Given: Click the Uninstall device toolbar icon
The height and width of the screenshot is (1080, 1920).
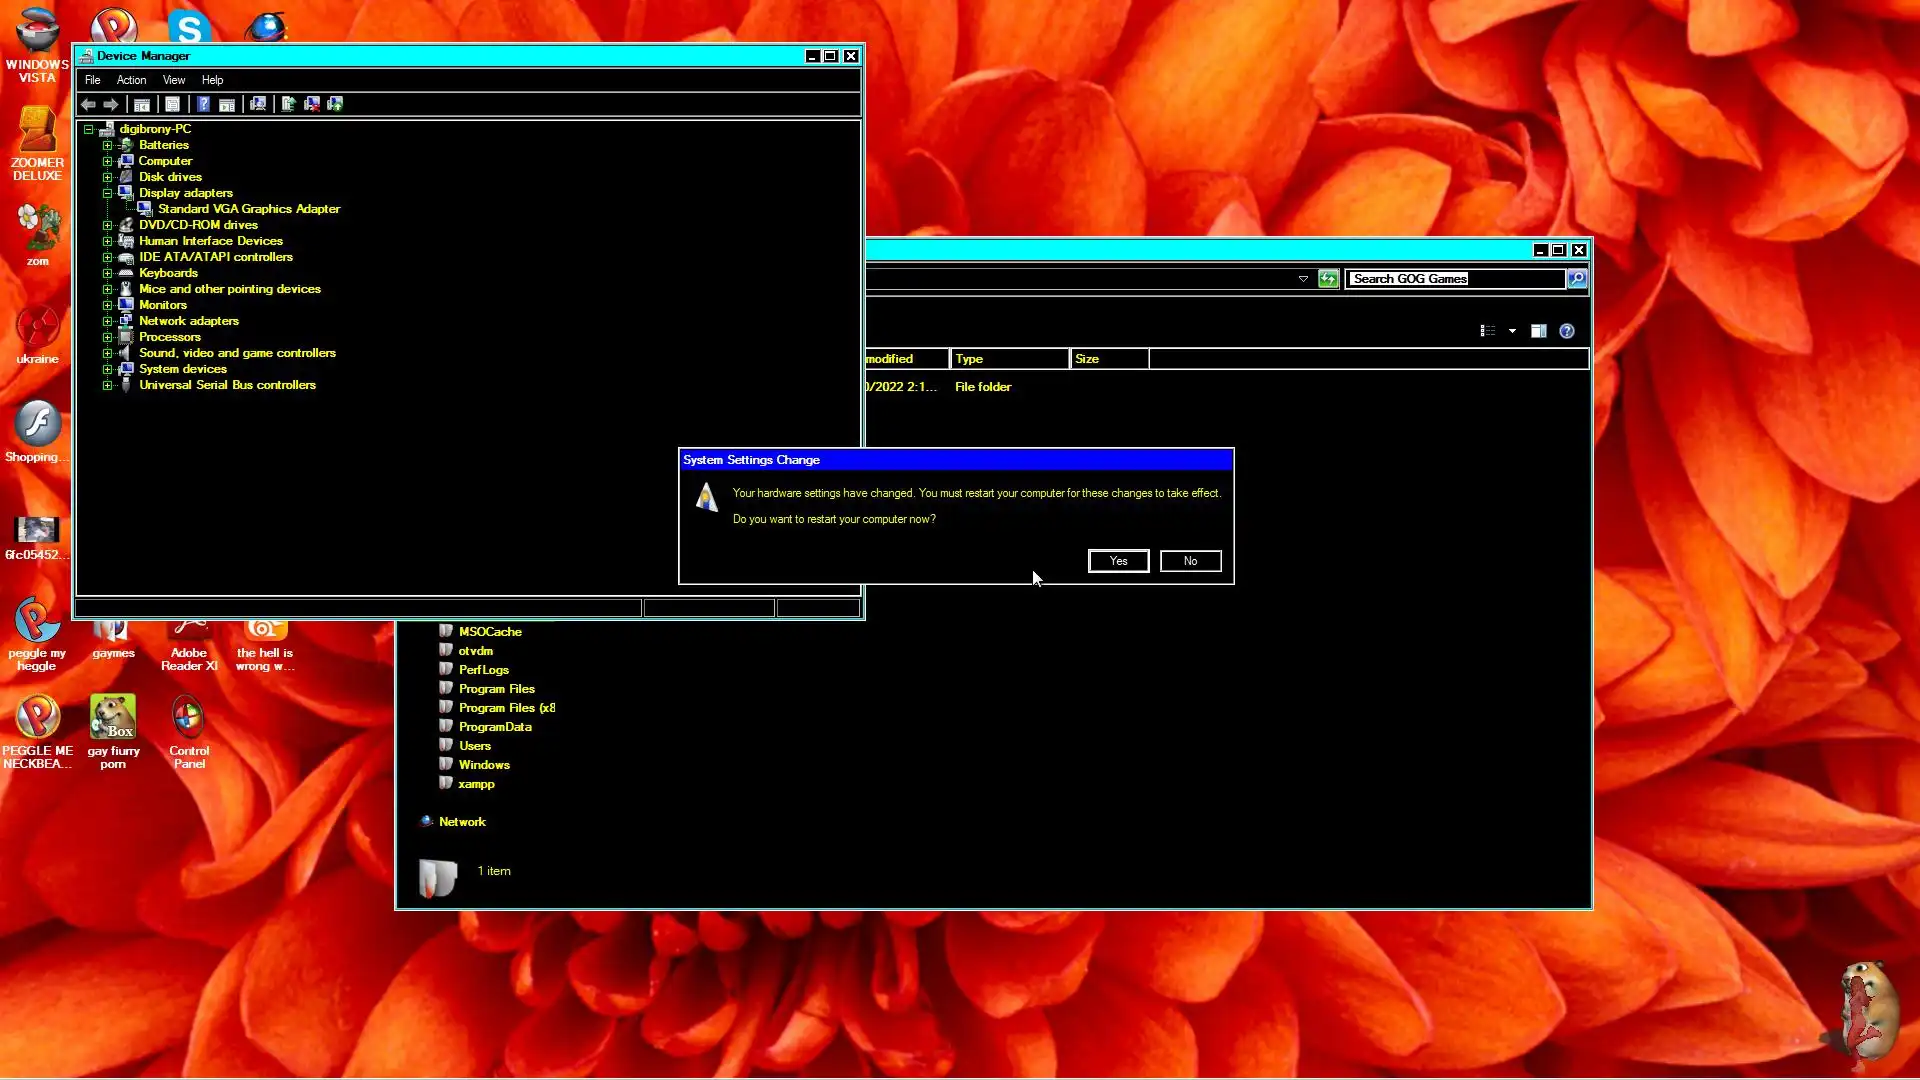Looking at the screenshot, I should 312,104.
